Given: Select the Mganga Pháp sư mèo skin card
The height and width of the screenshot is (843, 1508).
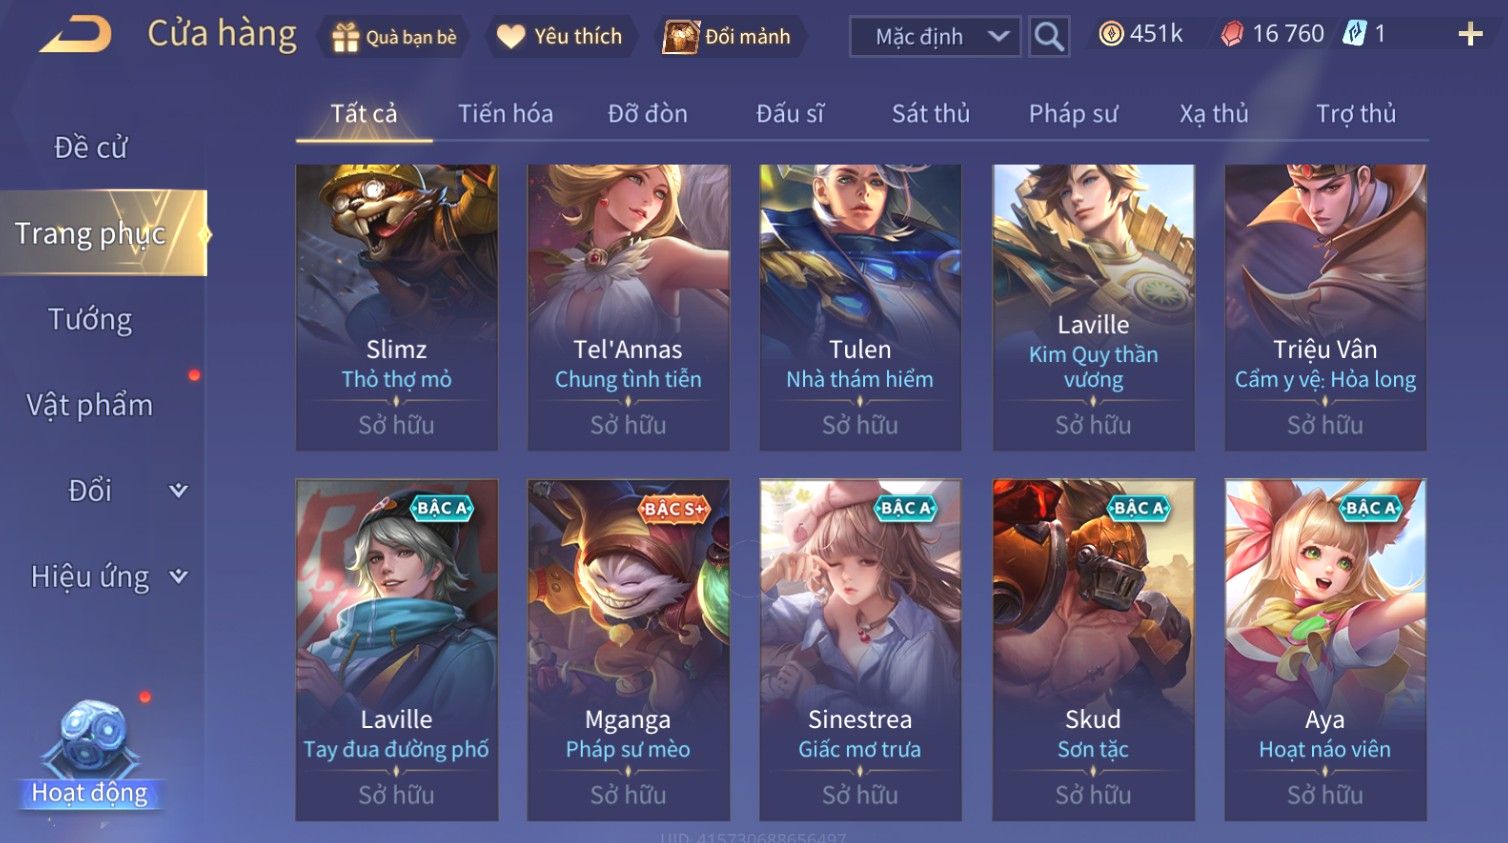Looking at the screenshot, I should pyautogui.click(x=628, y=650).
